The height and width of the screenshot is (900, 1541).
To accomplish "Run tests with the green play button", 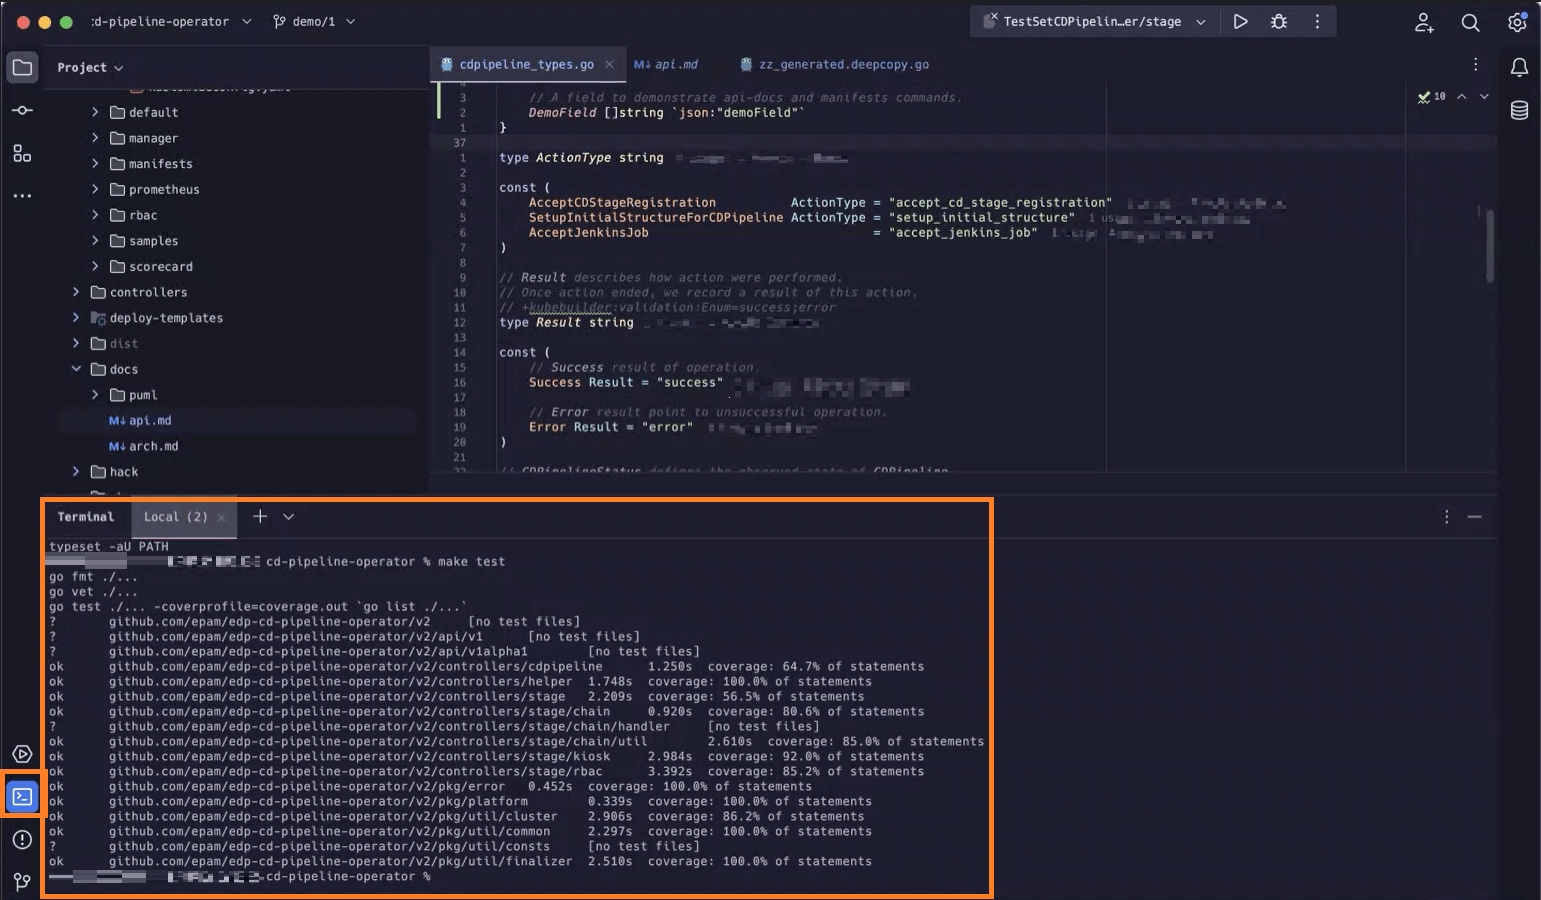I will click(x=1240, y=21).
